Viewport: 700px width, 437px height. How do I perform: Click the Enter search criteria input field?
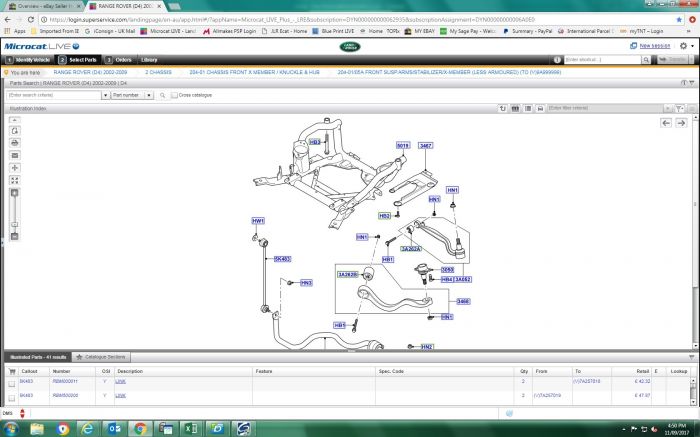[54, 95]
